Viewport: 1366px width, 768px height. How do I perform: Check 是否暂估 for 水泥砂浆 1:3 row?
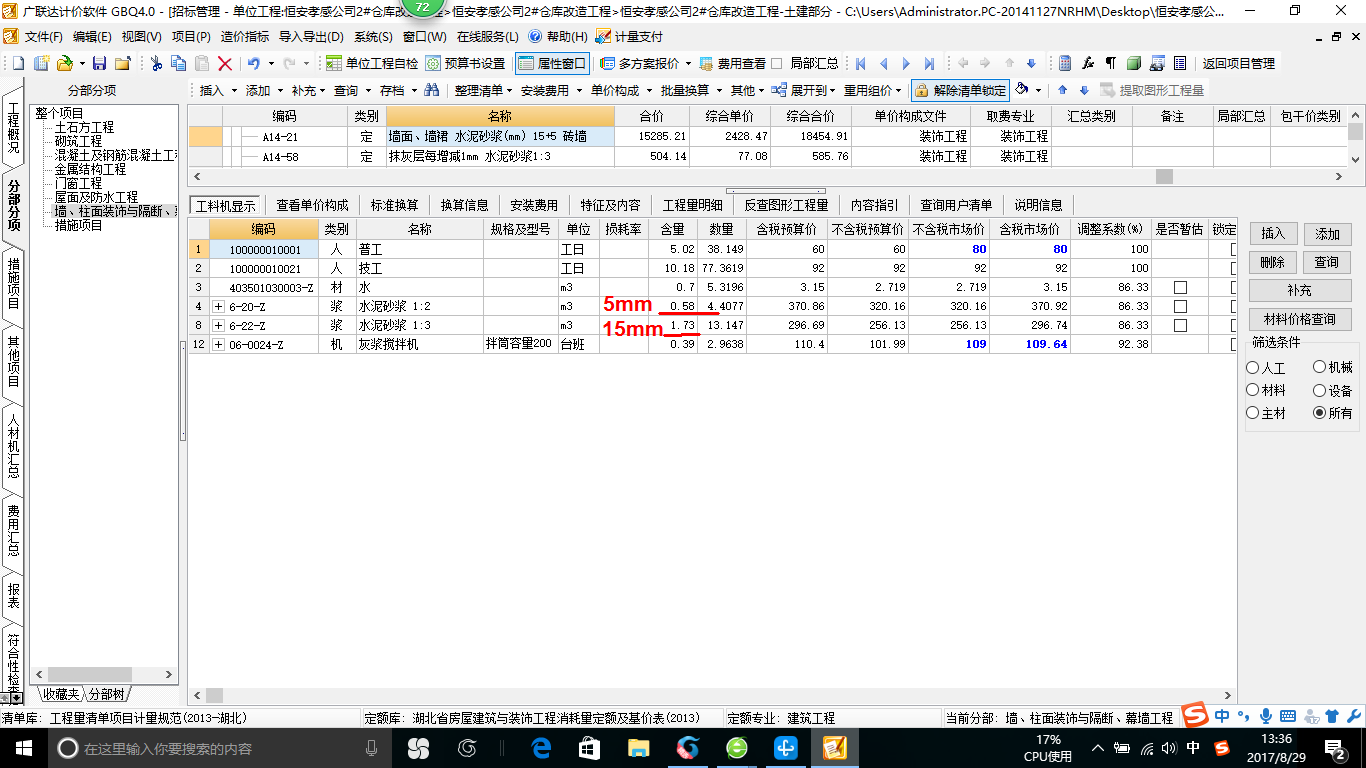coord(1180,325)
